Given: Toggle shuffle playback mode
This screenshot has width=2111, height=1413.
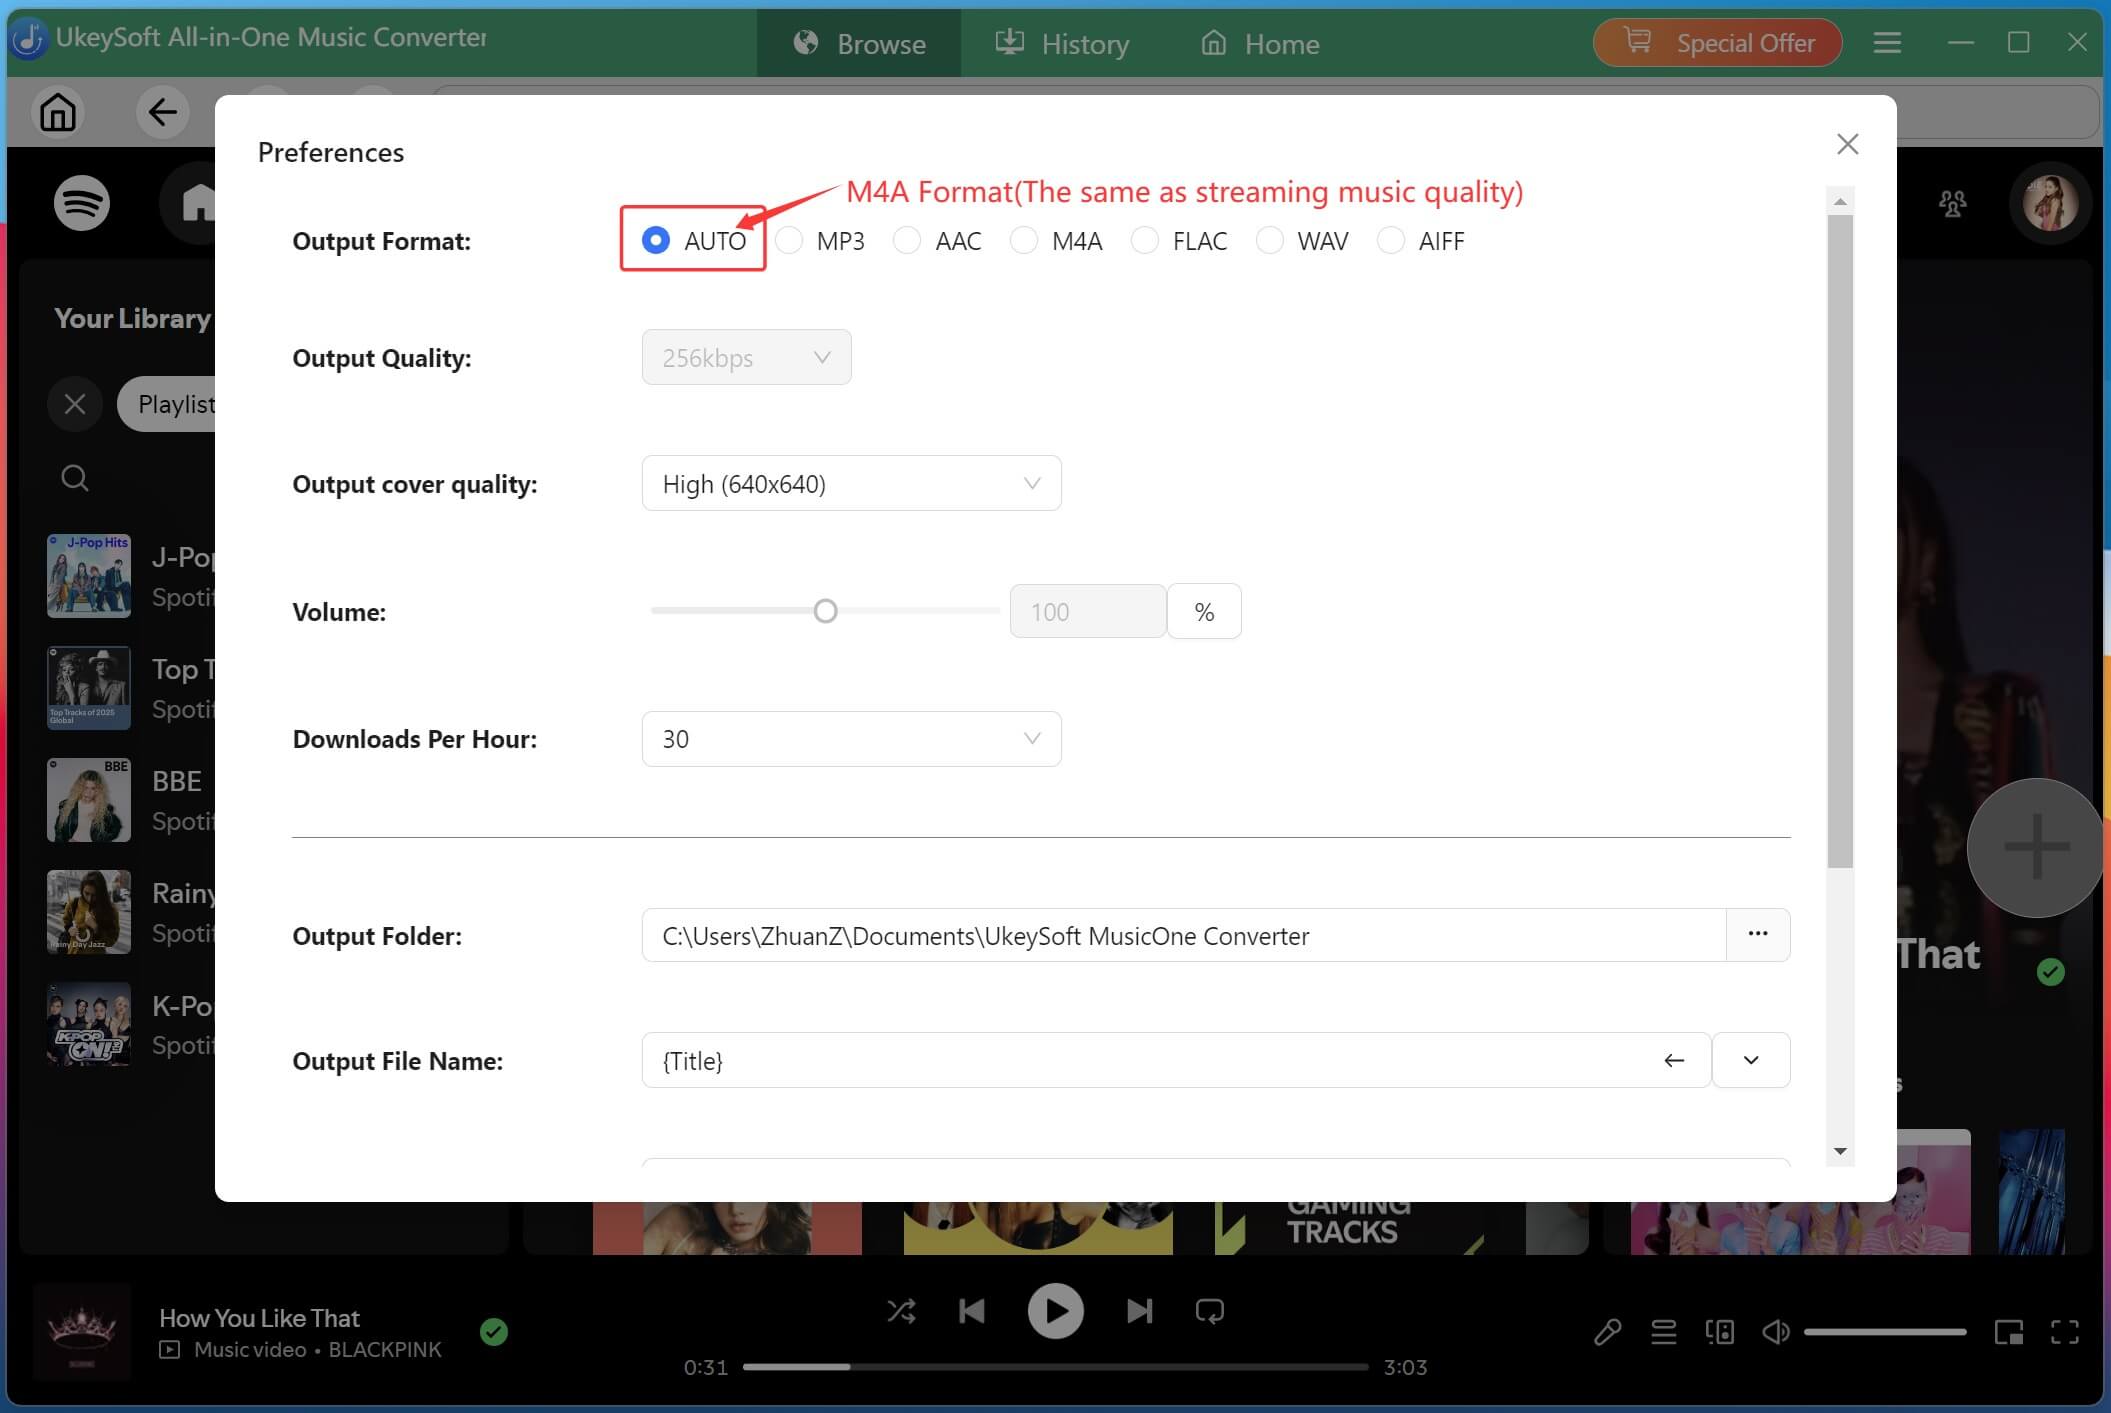Looking at the screenshot, I should pyautogui.click(x=902, y=1310).
